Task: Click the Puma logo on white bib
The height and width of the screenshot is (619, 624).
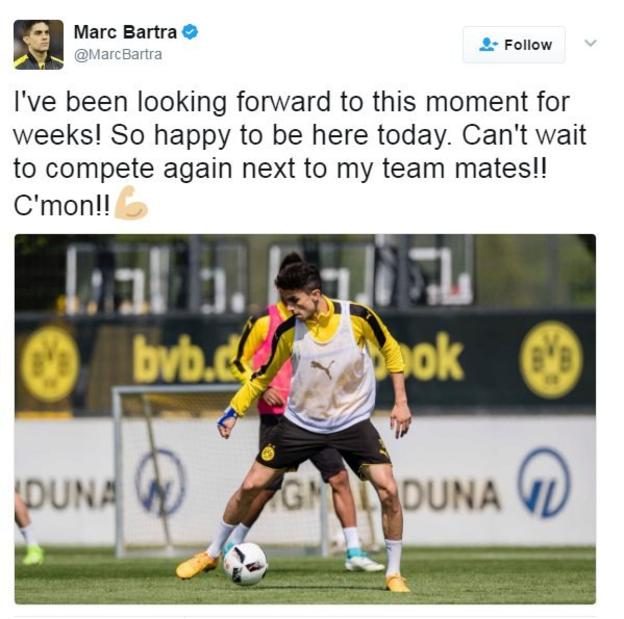Action: pos(322,368)
